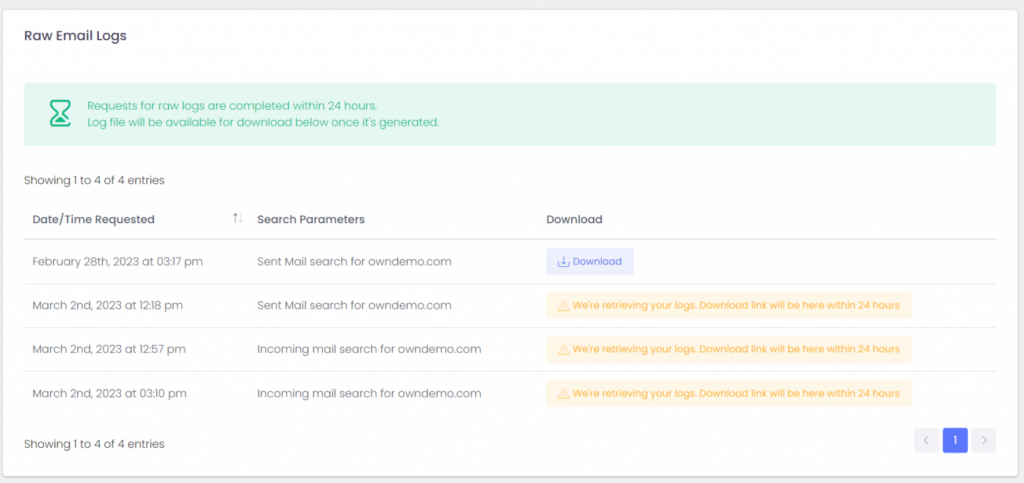
Task: Click warning icon in 12:18 pm row
Action: [x=563, y=305]
